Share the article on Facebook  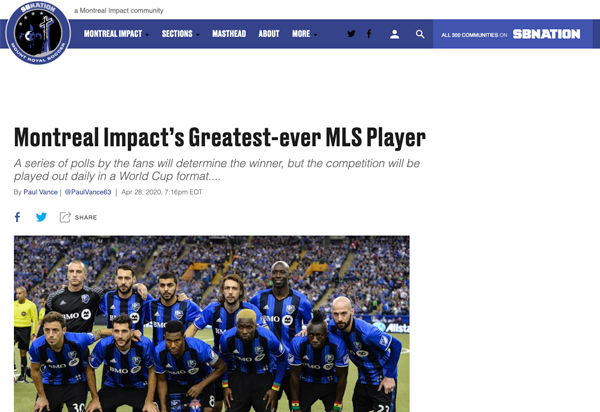tap(17, 217)
